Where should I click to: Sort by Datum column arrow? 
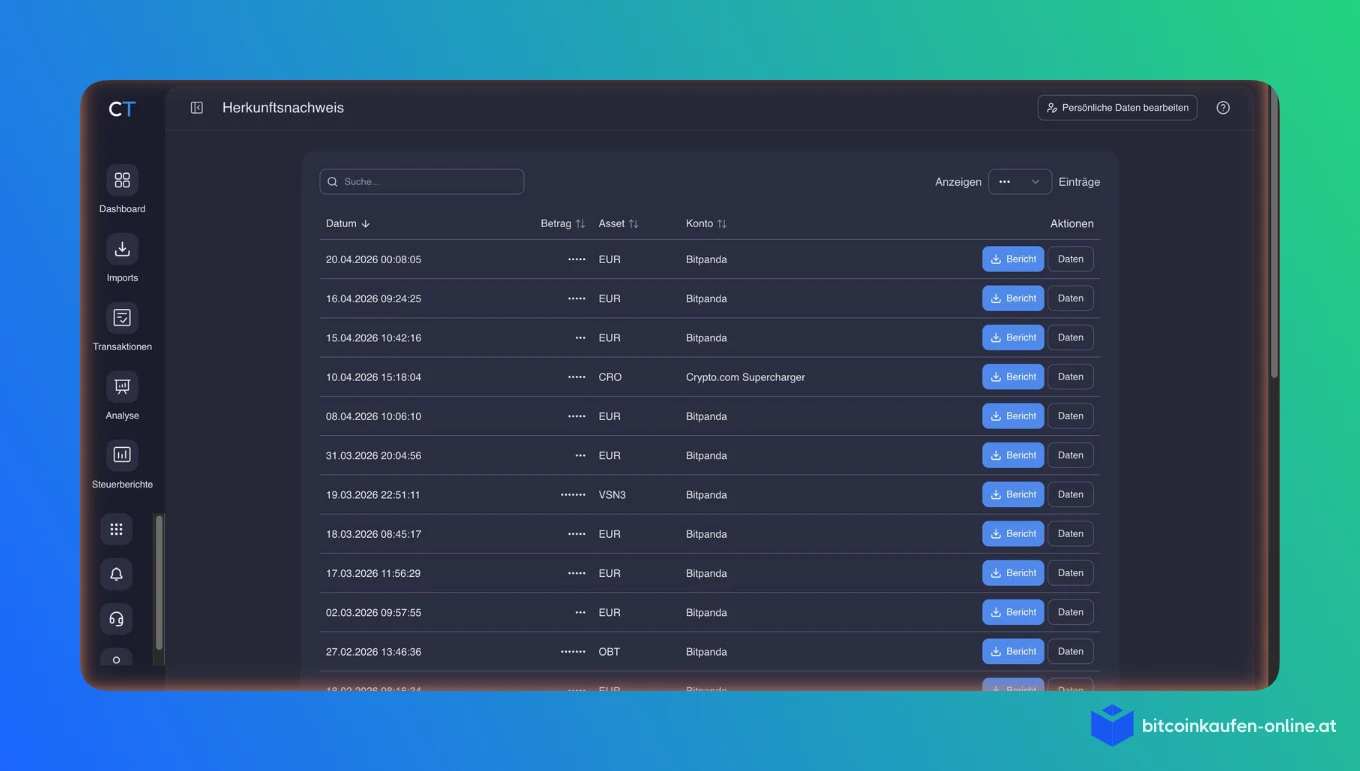366,224
